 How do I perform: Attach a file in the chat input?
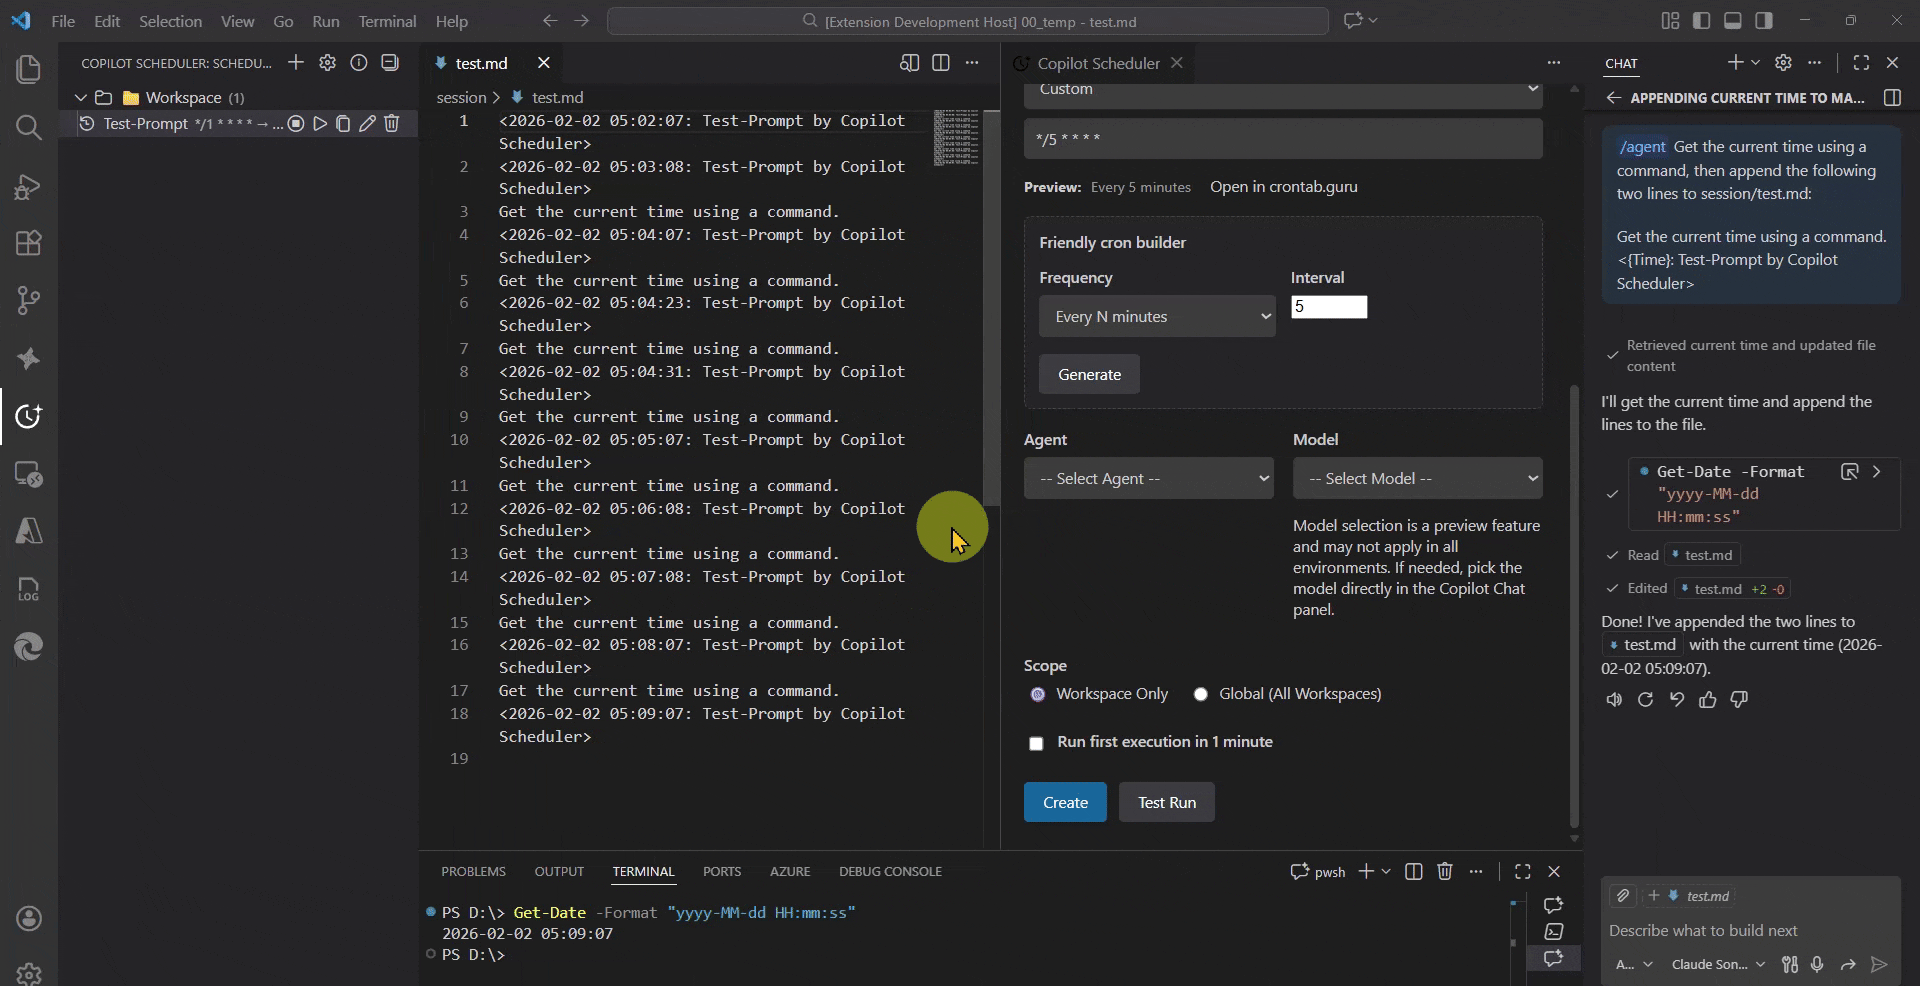1621,896
